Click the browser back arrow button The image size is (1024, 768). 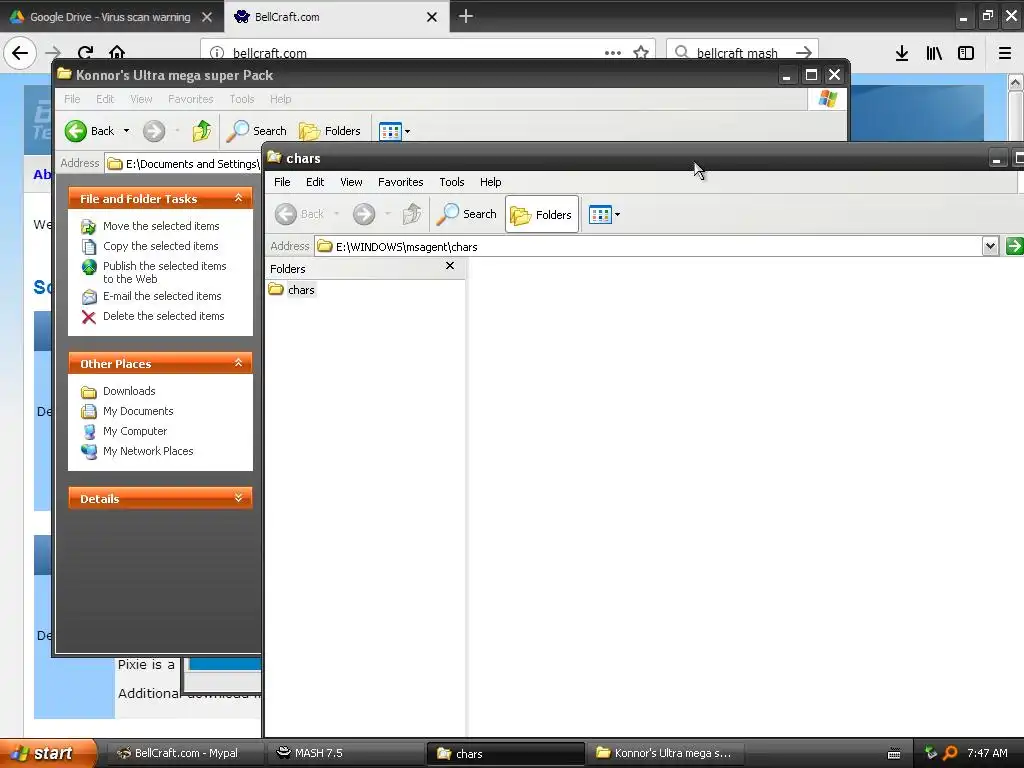pyautogui.click(x=20, y=53)
